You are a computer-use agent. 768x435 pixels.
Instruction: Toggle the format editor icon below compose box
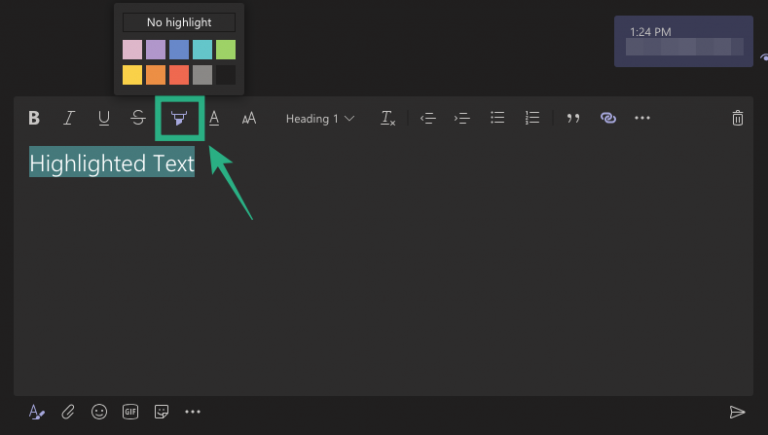37,412
